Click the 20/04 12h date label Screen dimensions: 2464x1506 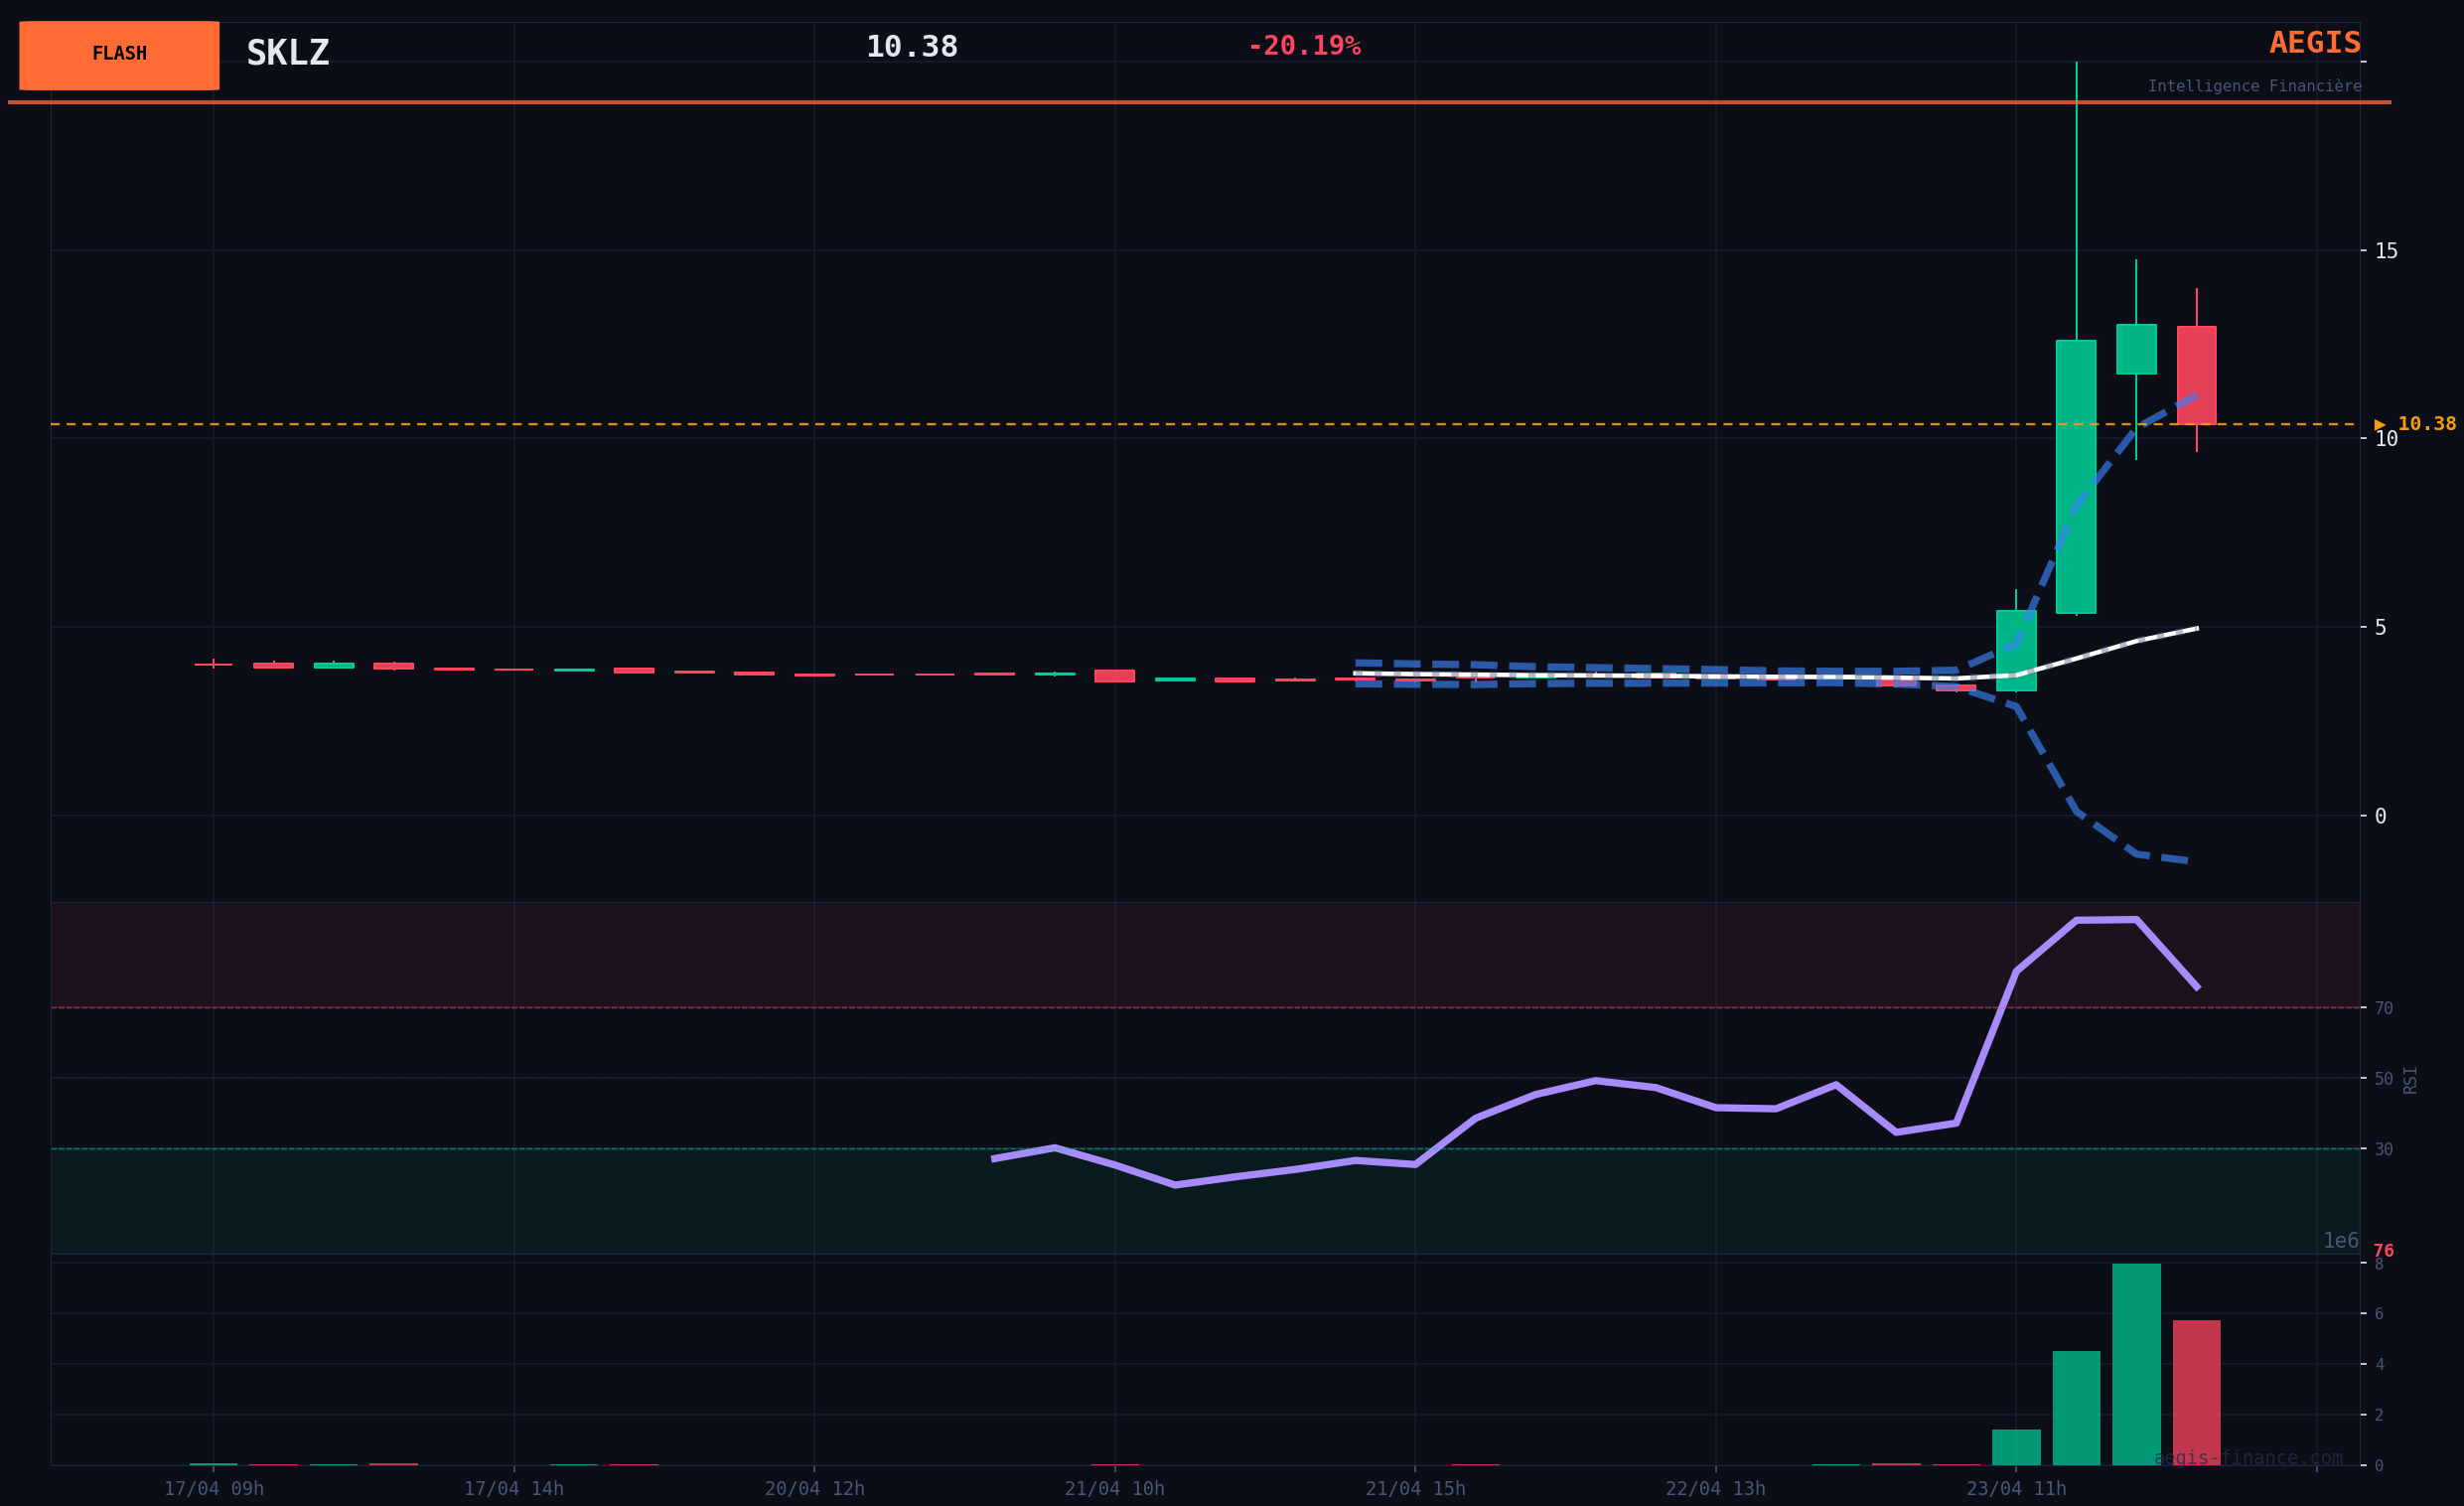click(x=814, y=1489)
